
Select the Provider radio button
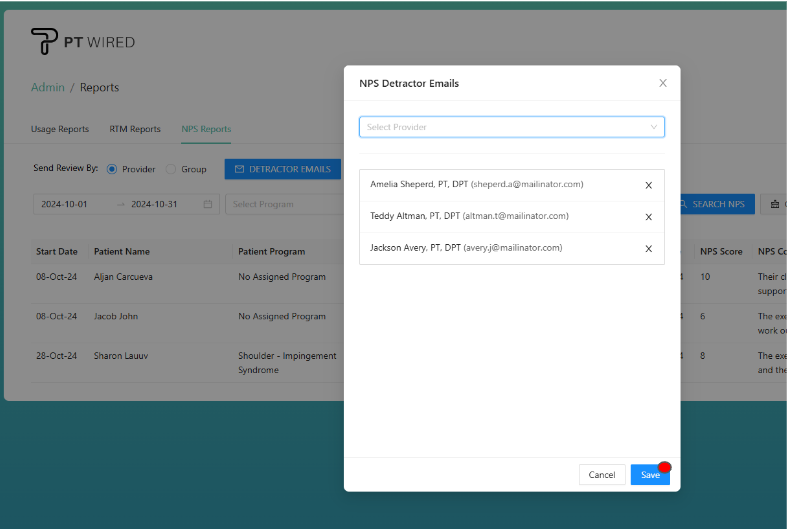112,169
